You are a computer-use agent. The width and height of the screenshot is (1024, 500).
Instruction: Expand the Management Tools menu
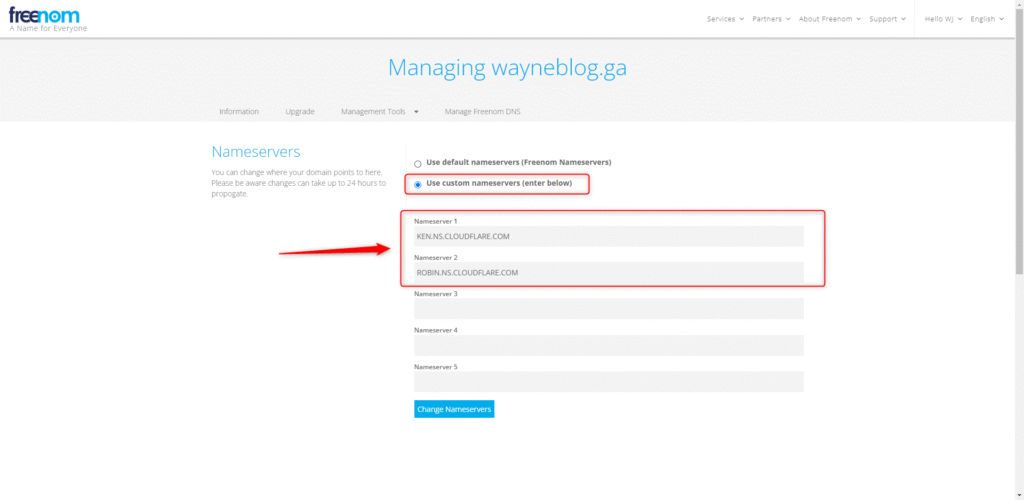click(x=379, y=111)
